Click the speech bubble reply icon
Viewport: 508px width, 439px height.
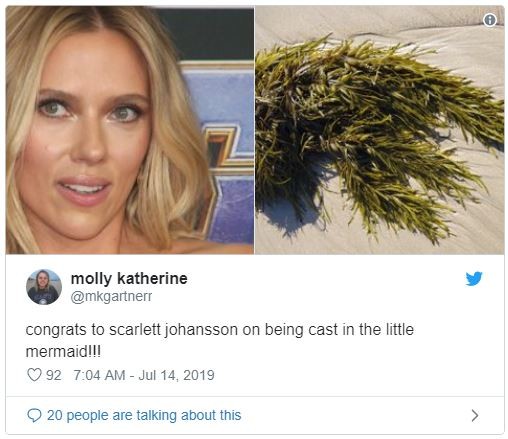[x=34, y=415]
